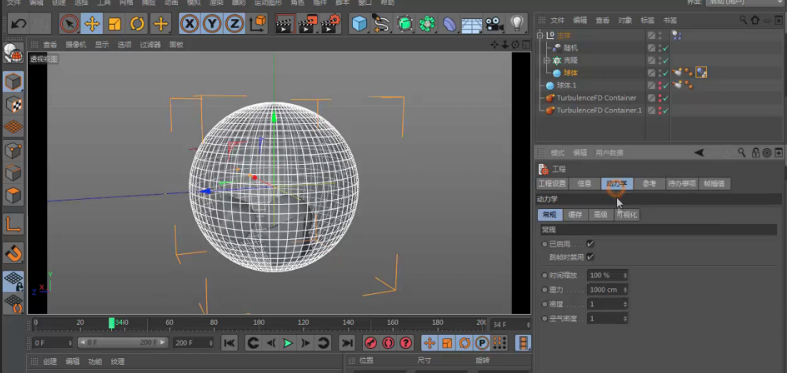Add a Camera object
Viewport: 787px width, 373px height.
[494, 24]
